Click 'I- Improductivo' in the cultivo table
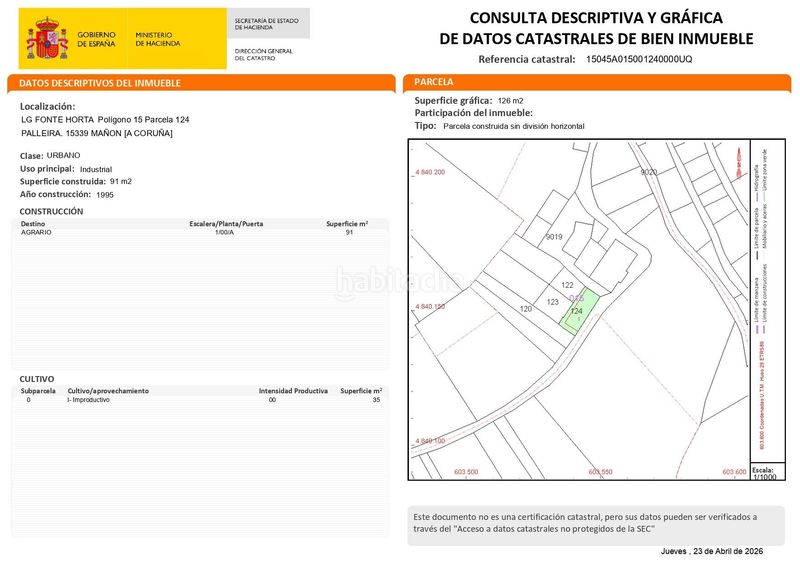Screen dimensions: 800x565 pos(88,400)
